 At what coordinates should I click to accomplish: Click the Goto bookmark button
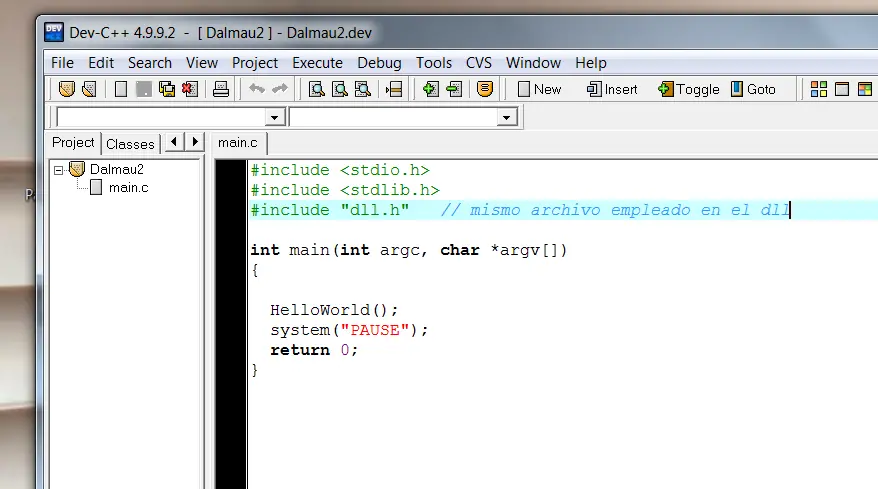pos(753,89)
